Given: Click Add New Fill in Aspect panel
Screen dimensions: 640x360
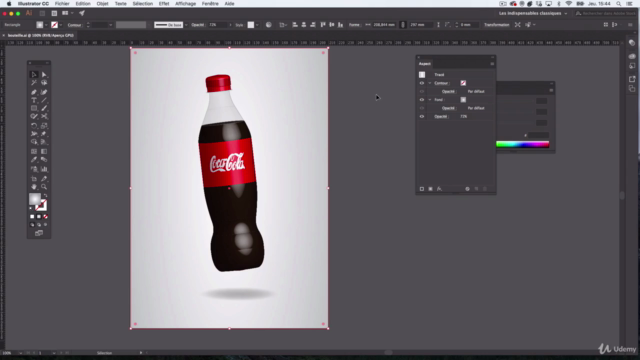Looking at the screenshot, I should tap(430, 189).
